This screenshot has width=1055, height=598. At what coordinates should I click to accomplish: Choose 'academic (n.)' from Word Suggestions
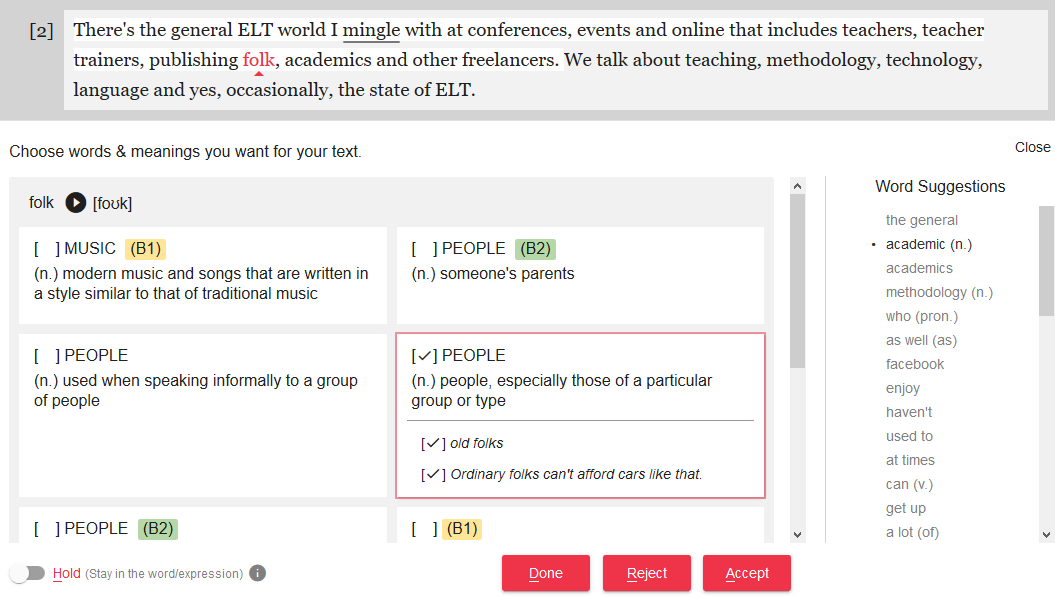tap(928, 244)
